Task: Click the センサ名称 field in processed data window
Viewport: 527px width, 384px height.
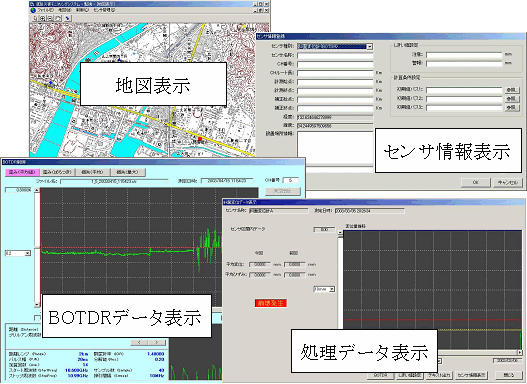Action: 278,211
